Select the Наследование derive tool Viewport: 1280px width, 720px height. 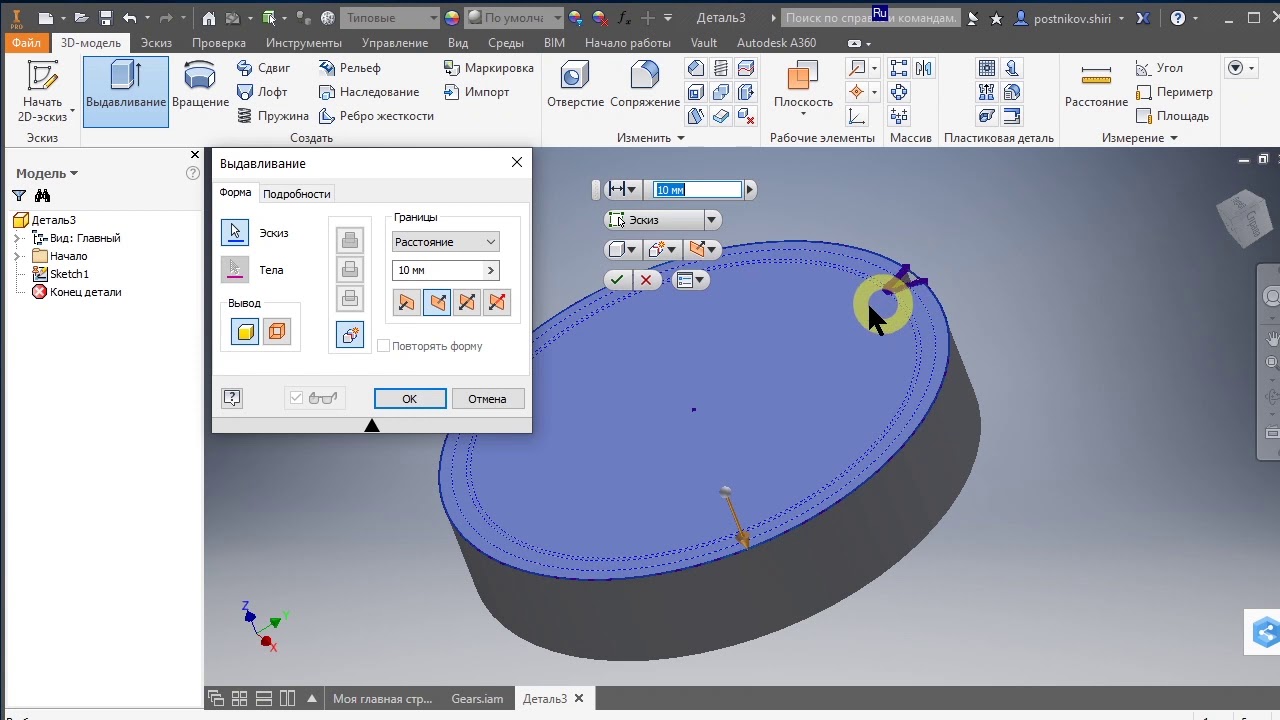(x=369, y=92)
